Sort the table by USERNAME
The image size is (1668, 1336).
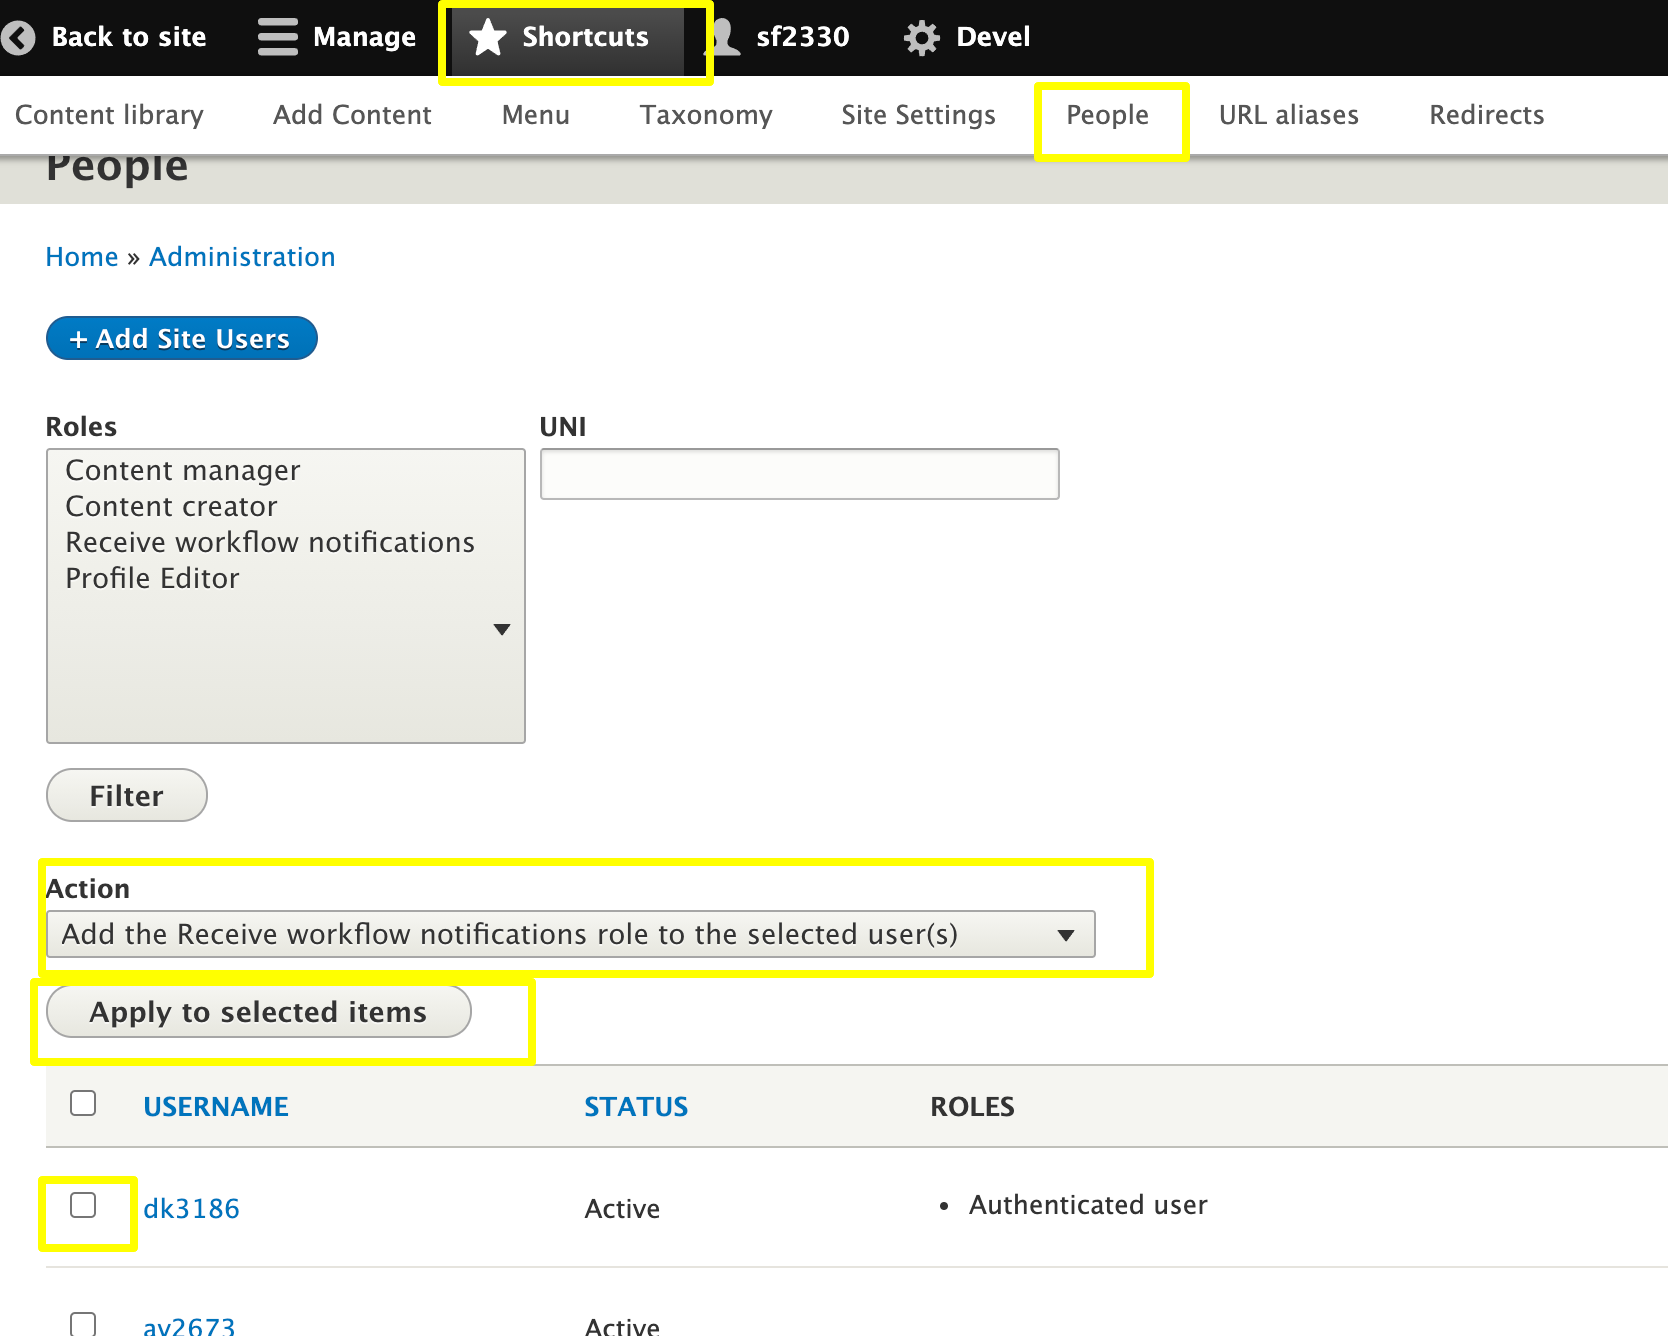tap(215, 1106)
